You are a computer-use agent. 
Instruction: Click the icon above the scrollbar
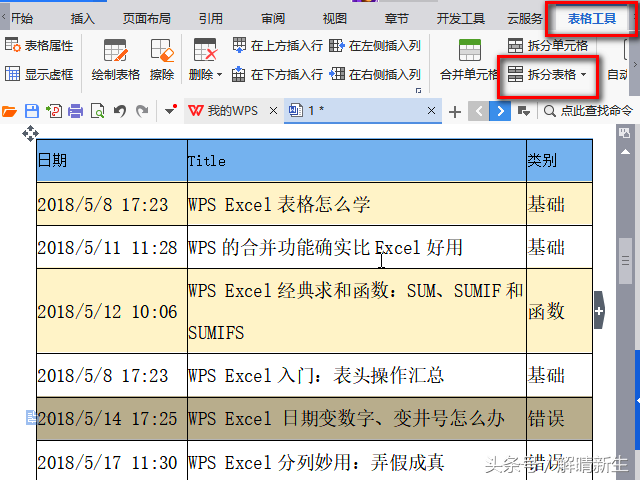[x=624, y=132]
